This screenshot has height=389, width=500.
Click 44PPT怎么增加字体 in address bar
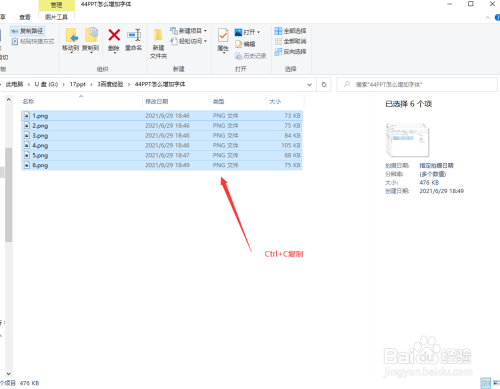pos(160,84)
